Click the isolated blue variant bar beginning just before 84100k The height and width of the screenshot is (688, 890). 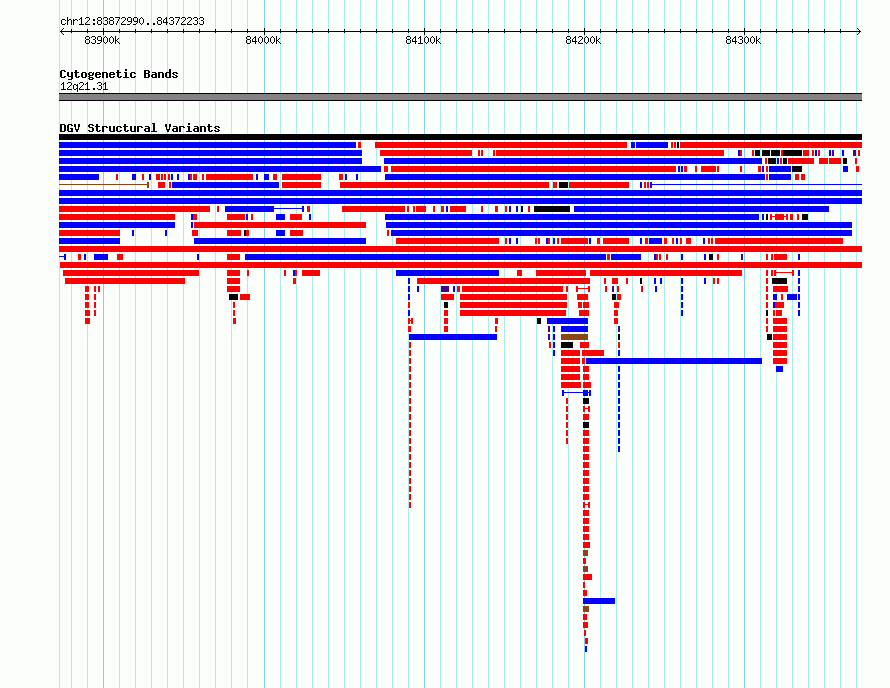pyautogui.click(x=453, y=337)
